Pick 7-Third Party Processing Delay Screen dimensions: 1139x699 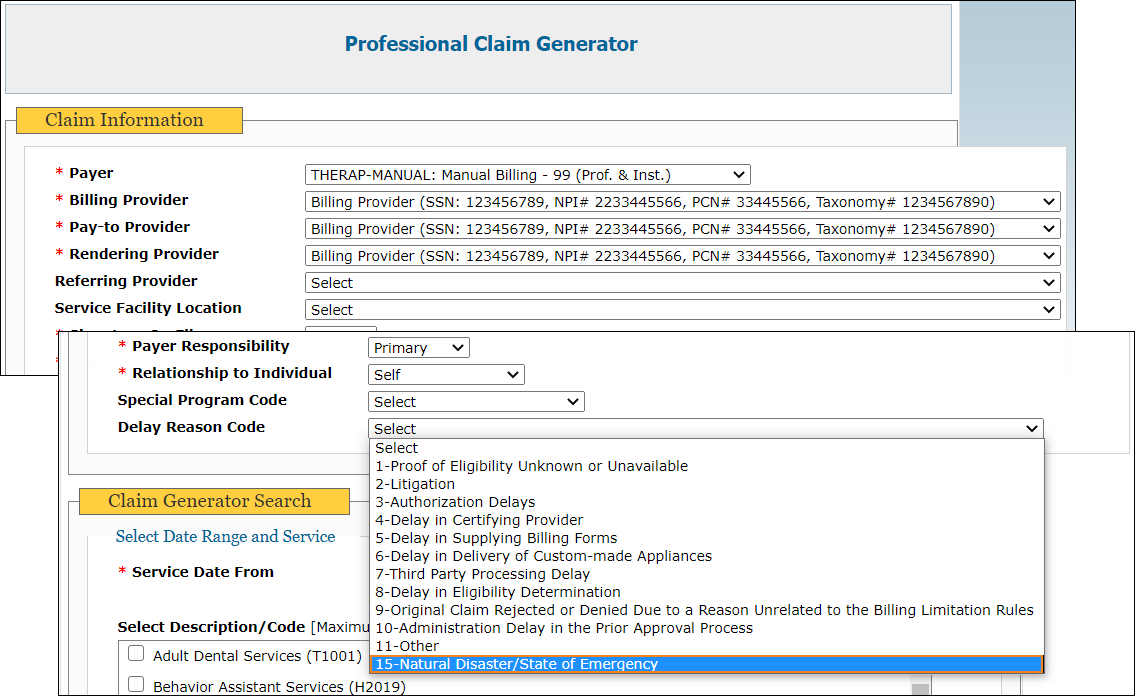pyautogui.click(x=482, y=574)
